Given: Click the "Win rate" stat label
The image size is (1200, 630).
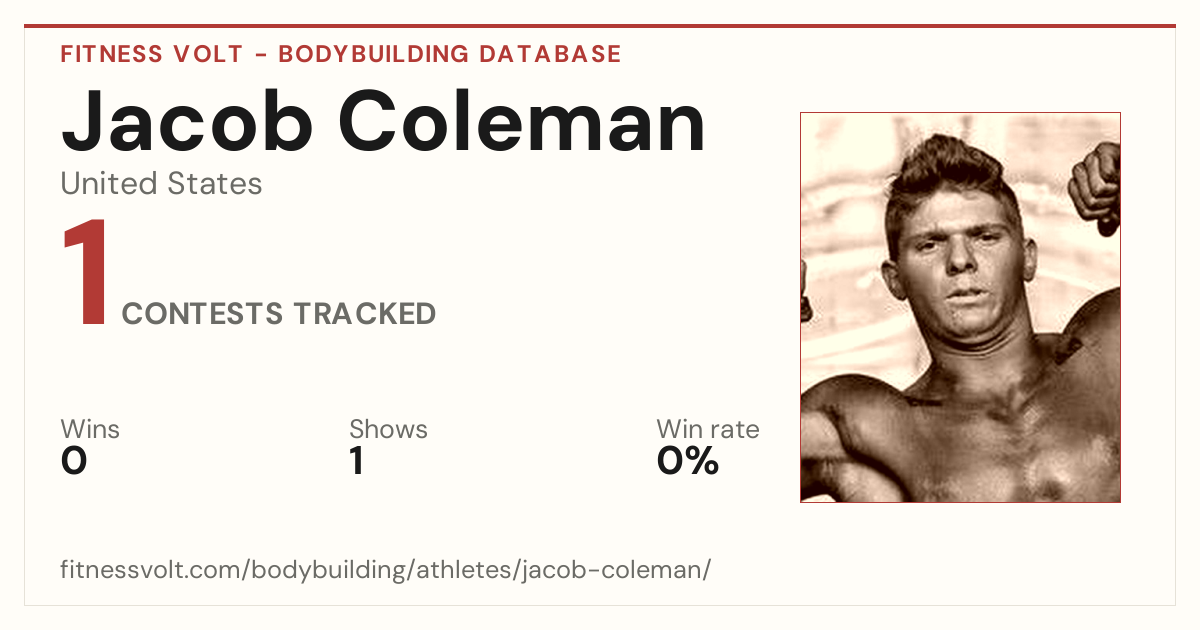Looking at the screenshot, I should (x=708, y=430).
